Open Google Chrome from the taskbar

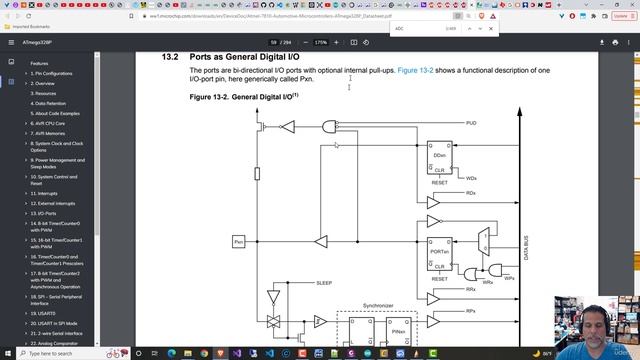coord(204,353)
